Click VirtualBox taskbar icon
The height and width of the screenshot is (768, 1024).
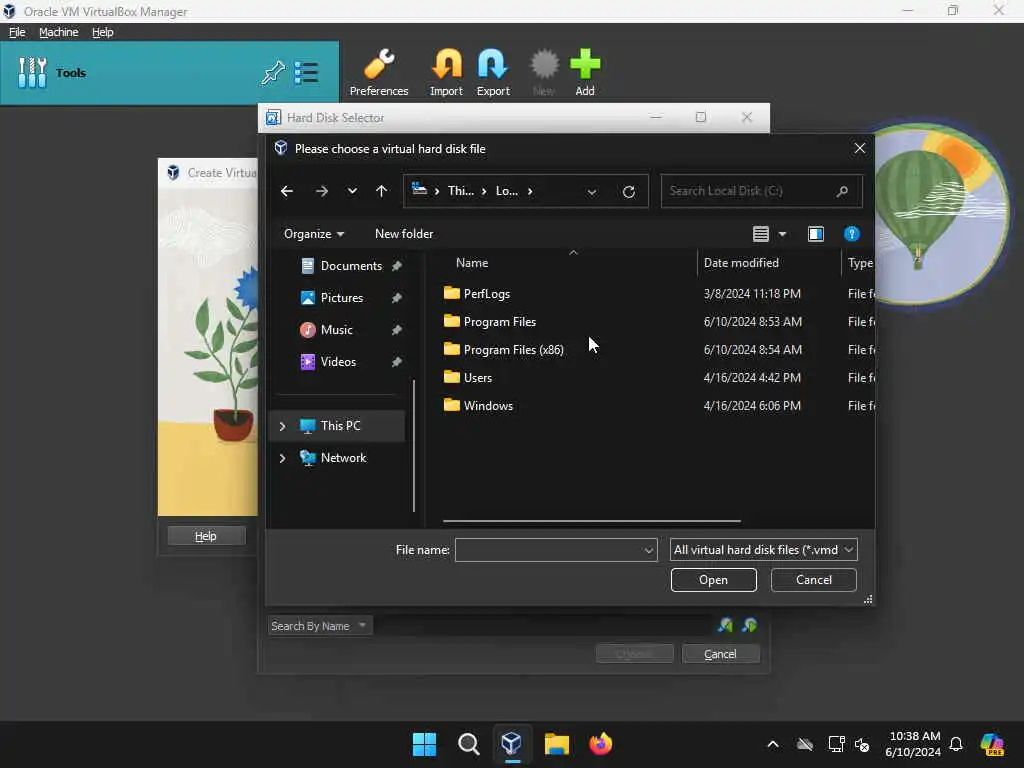[511, 743]
